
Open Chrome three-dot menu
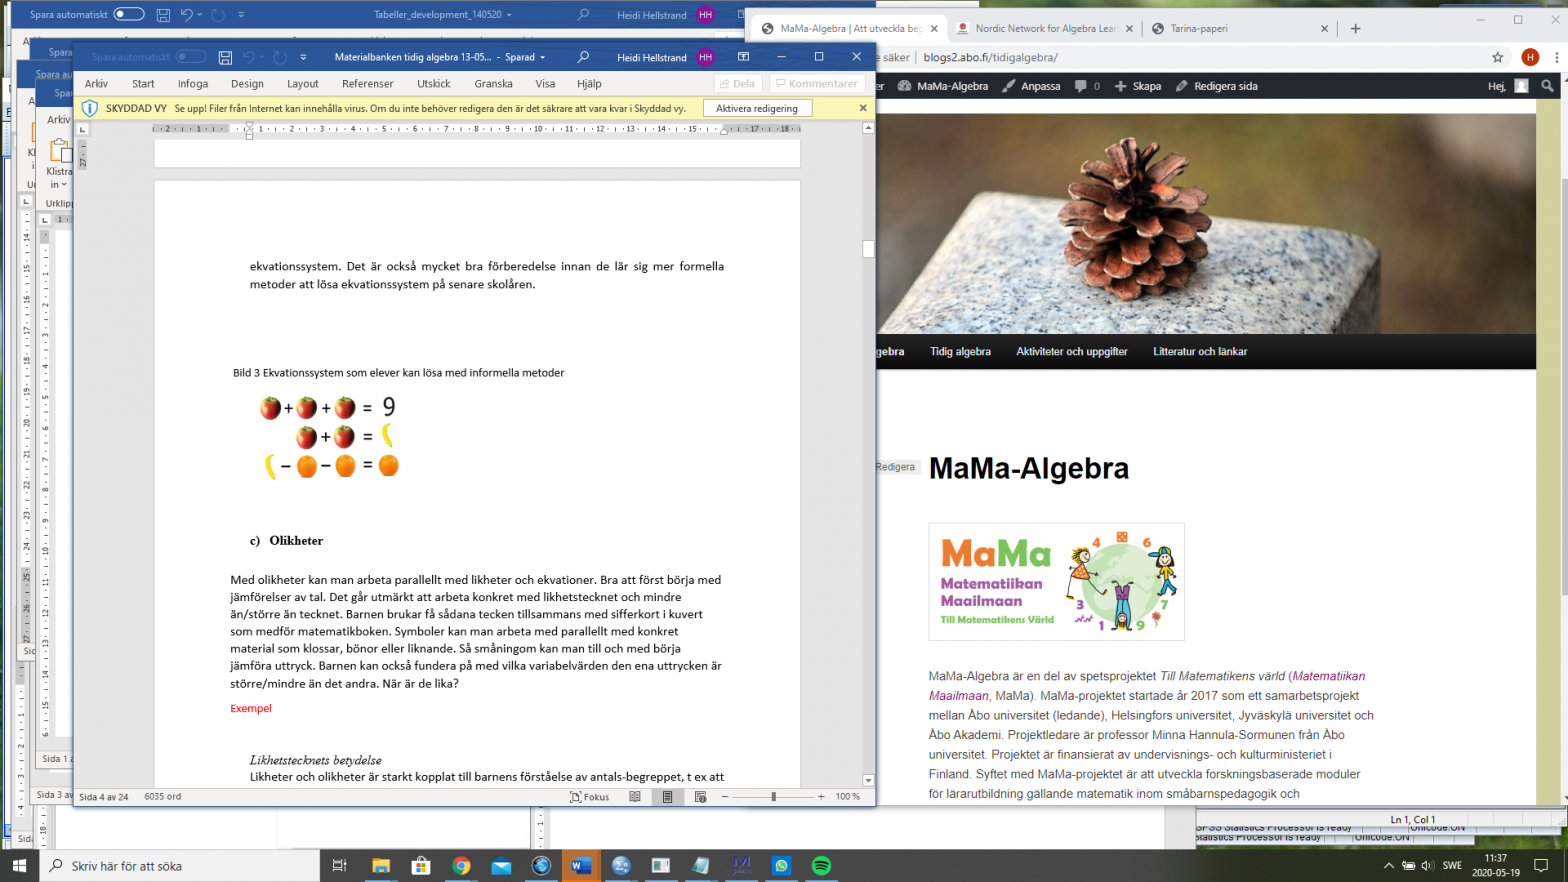(x=1556, y=58)
